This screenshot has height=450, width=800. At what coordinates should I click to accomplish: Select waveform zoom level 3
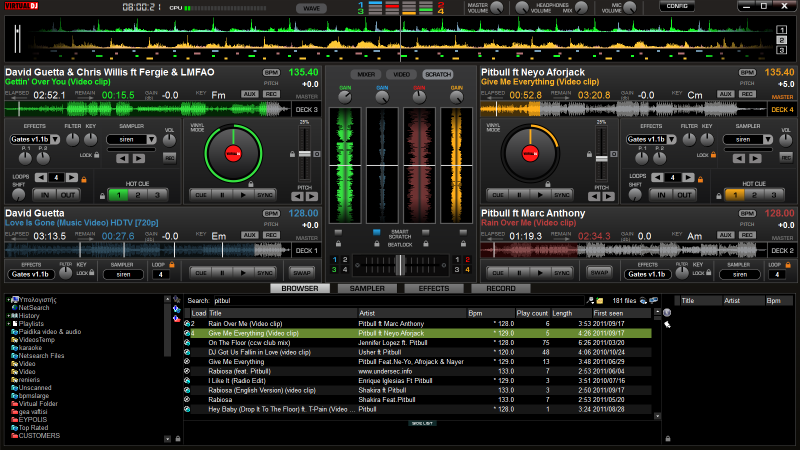pyautogui.click(x=781, y=50)
